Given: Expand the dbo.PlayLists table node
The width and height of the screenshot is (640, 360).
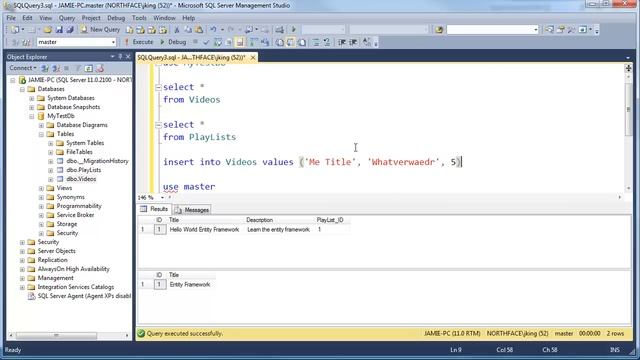Looking at the screenshot, I should coord(51,170).
